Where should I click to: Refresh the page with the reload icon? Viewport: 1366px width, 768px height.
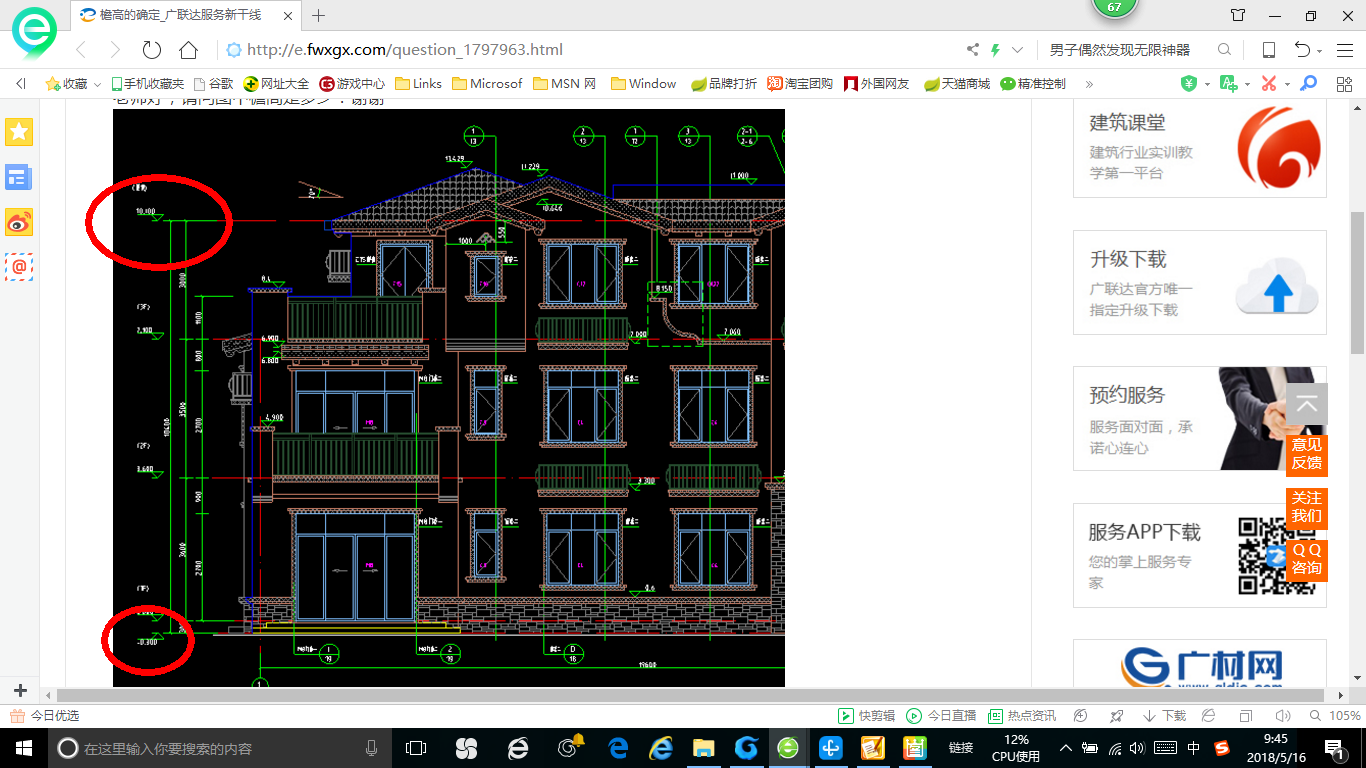[152, 50]
